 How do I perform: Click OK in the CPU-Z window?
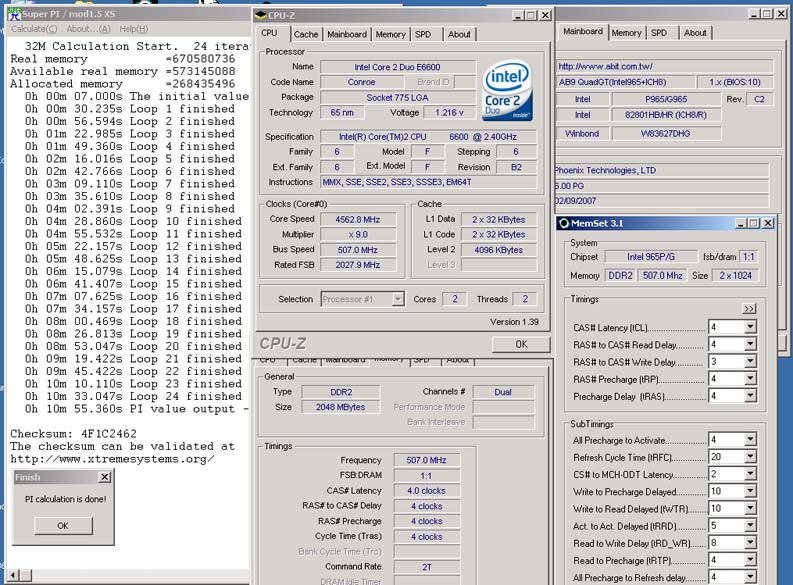521,344
